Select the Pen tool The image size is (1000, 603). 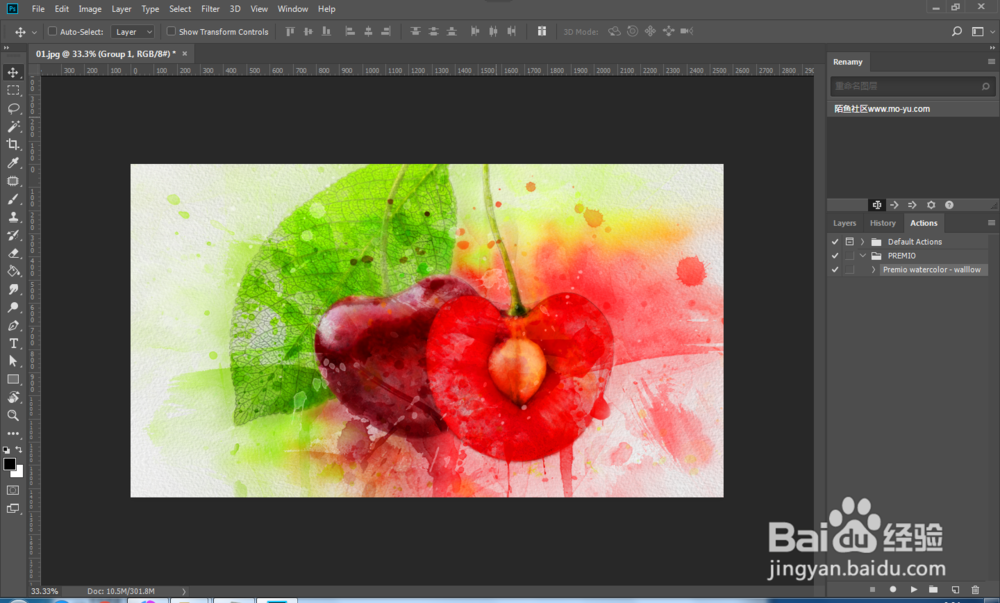(x=13, y=325)
